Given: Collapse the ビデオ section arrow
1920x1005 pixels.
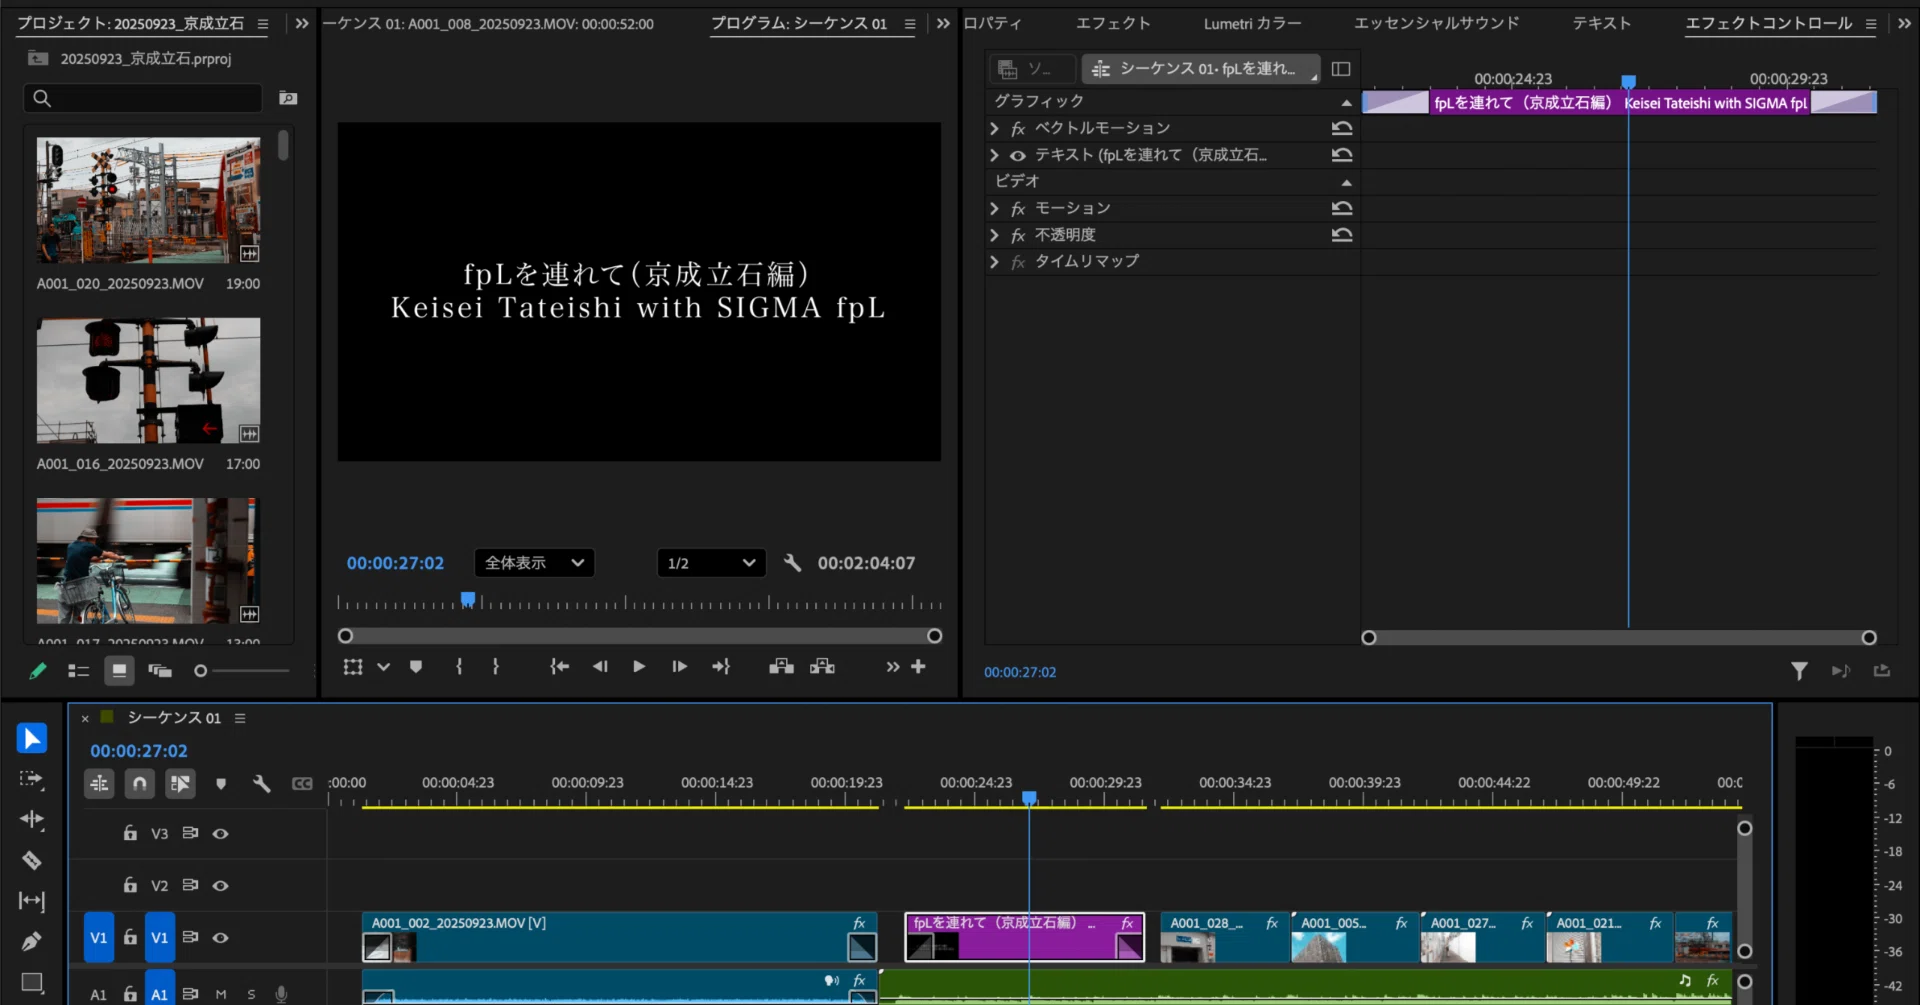Looking at the screenshot, I should tap(1346, 182).
